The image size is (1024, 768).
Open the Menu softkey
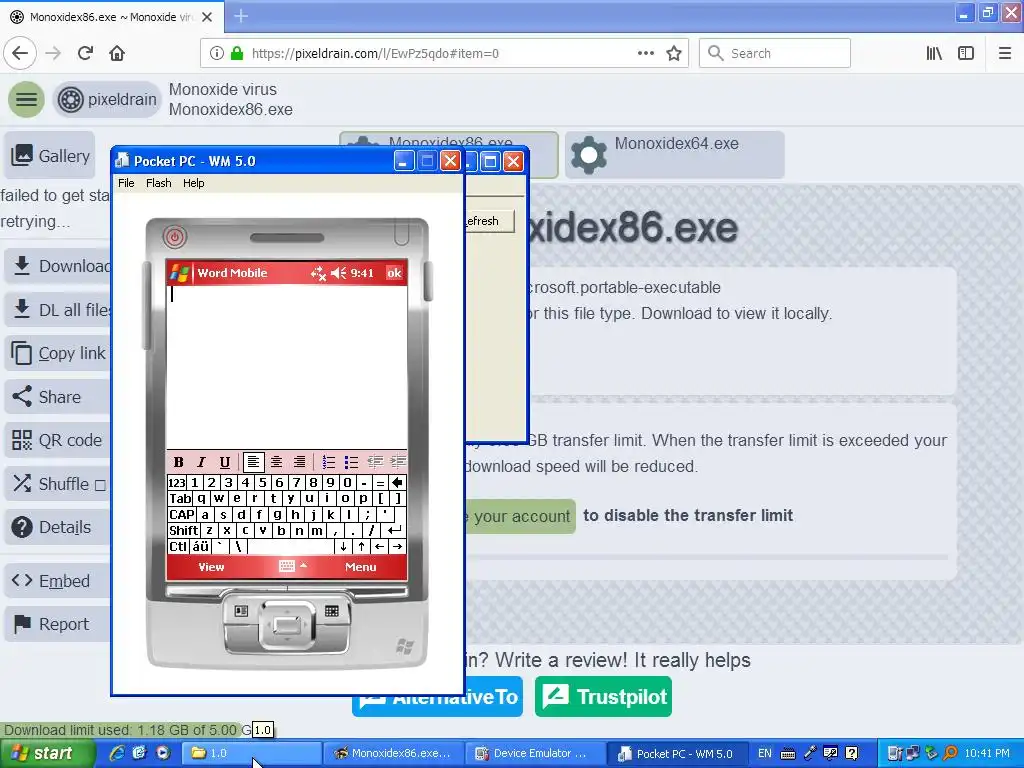tap(360, 567)
